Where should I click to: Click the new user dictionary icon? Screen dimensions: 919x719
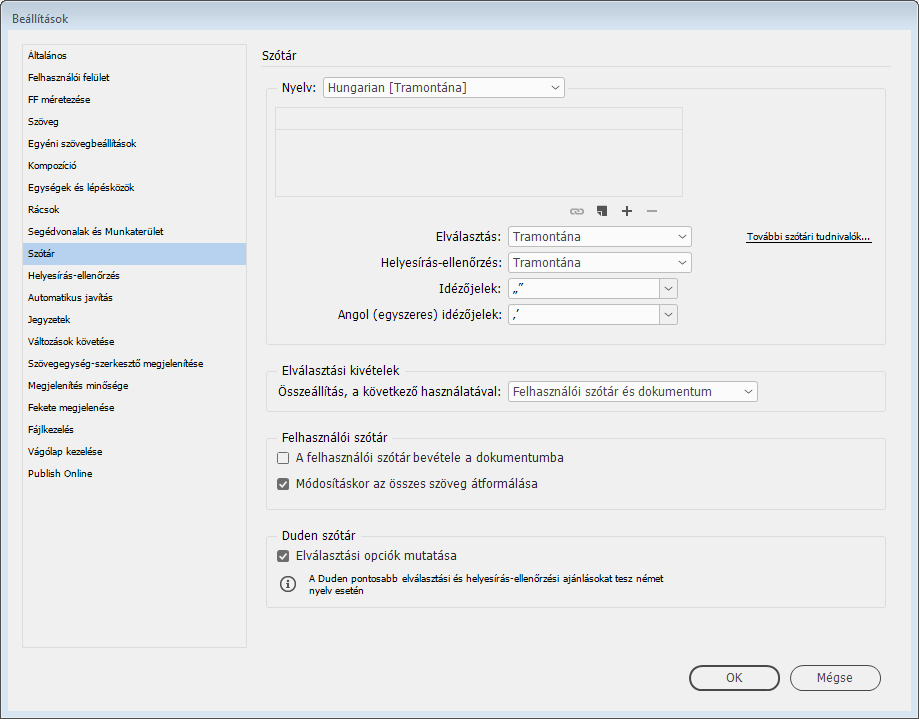tap(602, 211)
